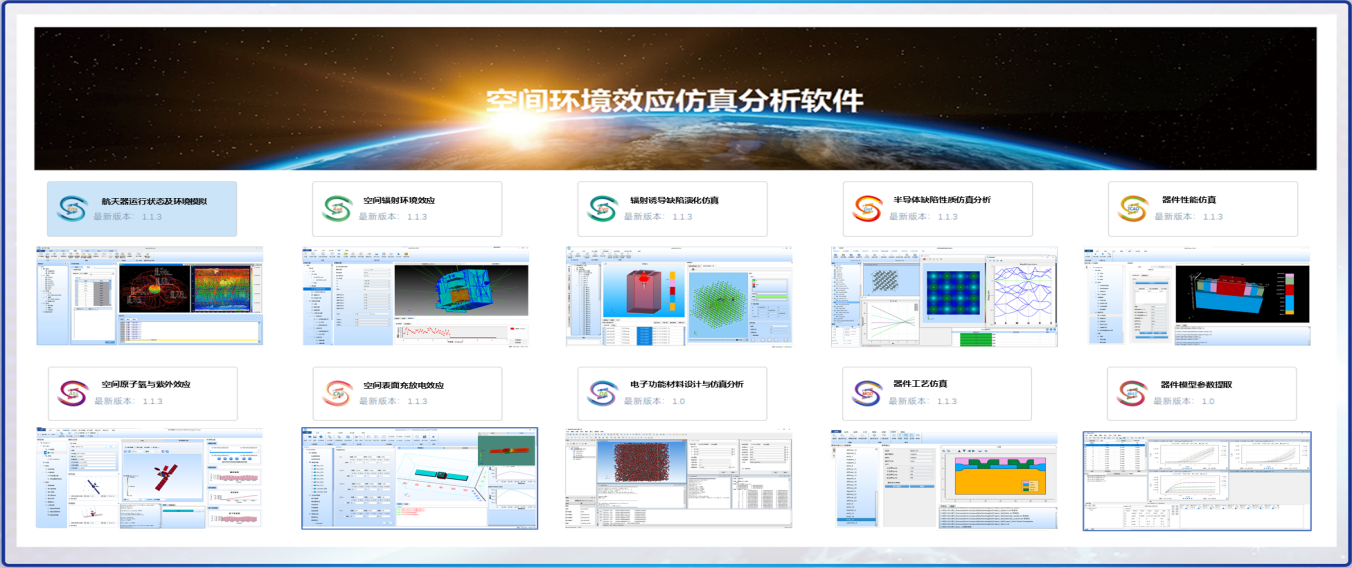1352x568 pixels.
Task: Click the 航天器运行状态及环境模拟 module icon
Action: coord(72,208)
